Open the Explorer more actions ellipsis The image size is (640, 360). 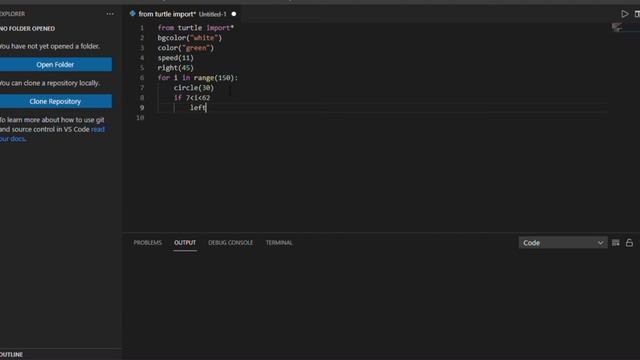tap(110, 14)
